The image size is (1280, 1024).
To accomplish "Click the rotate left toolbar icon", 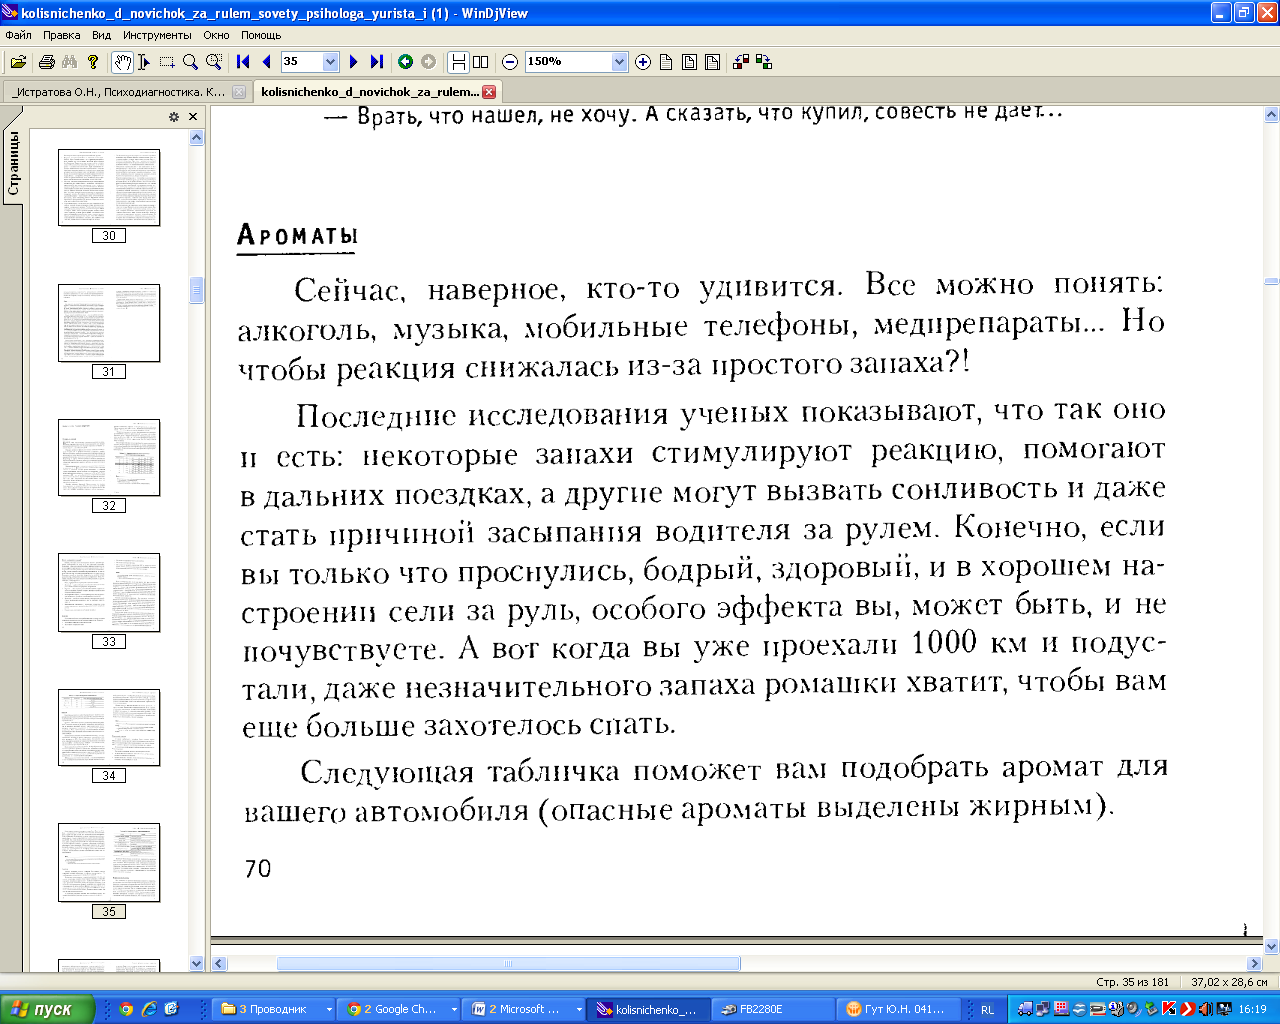I will click(x=741, y=62).
